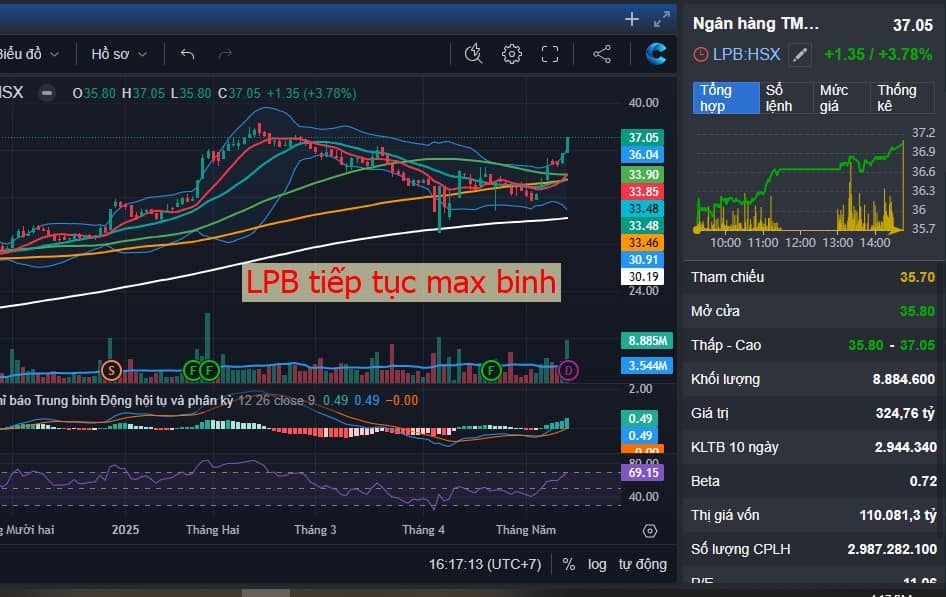Image resolution: width=946 pixels, height=597 pixels.
Task: Click the blue 36.04 price label
Action: (643, 154)
